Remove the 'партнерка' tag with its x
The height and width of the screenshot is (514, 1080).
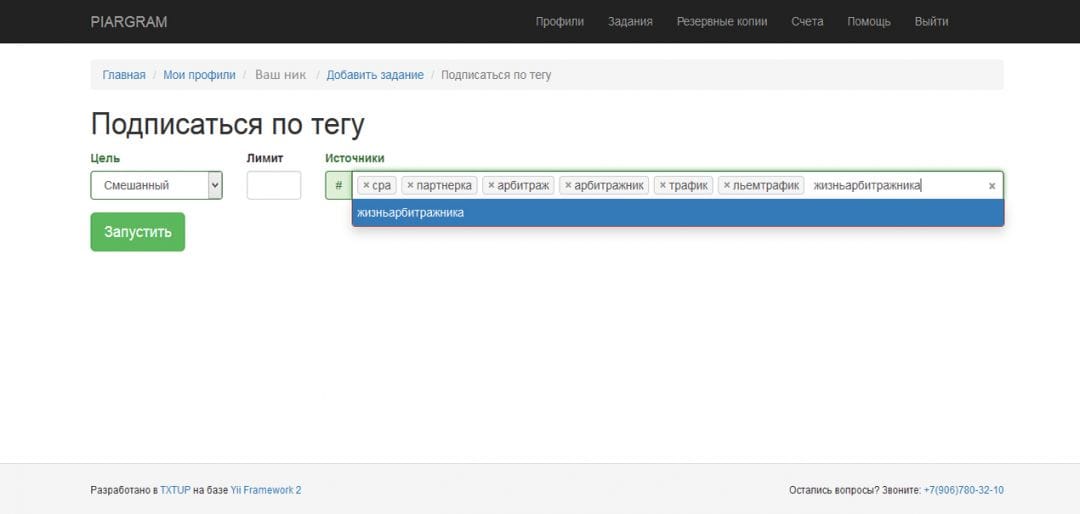click(x=410, y=185)
